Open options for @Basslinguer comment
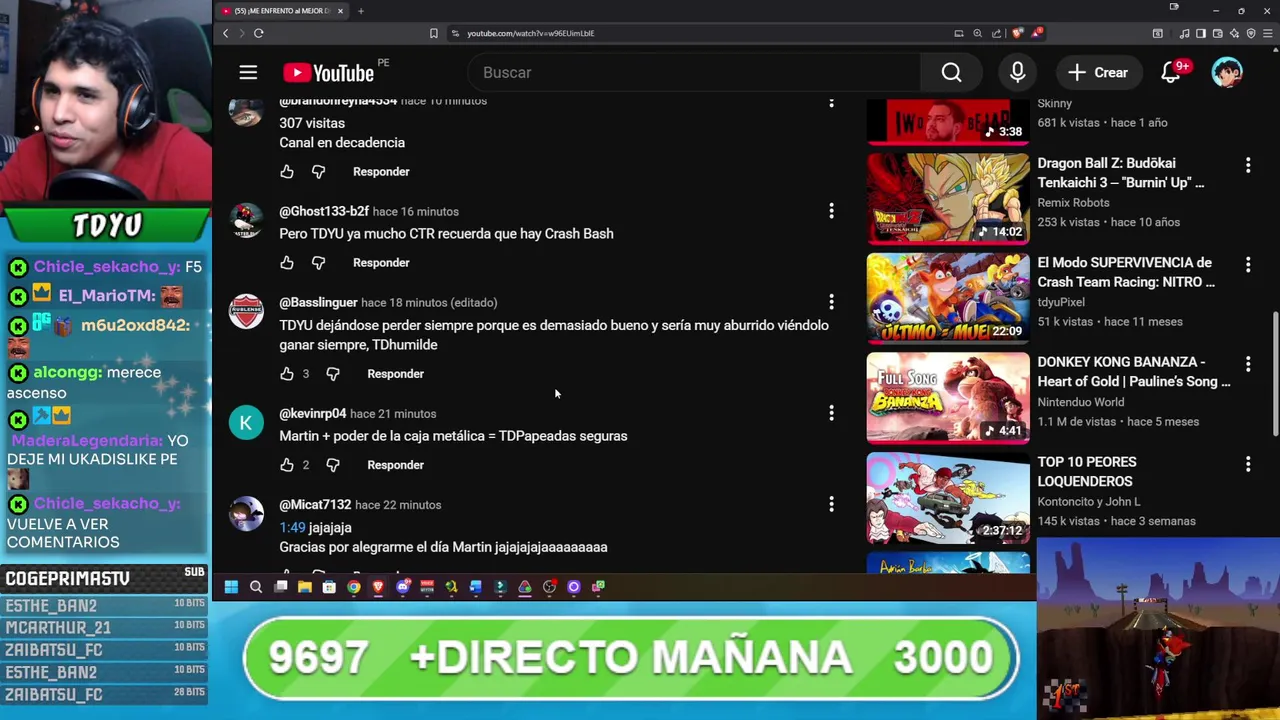Viewport: 1280px width, 720px height. [x=831, y=302]
